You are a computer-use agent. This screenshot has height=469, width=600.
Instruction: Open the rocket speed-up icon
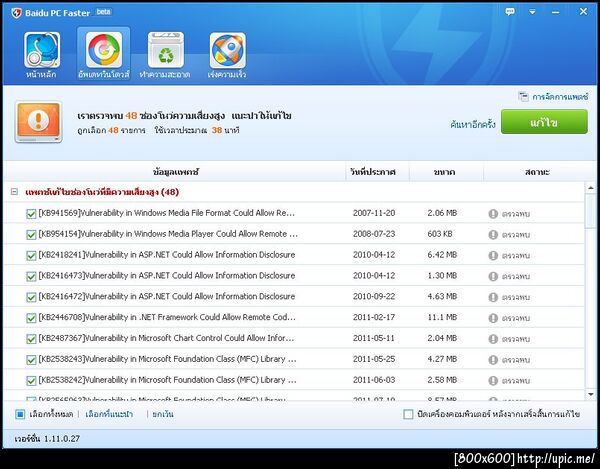point(228,50)
